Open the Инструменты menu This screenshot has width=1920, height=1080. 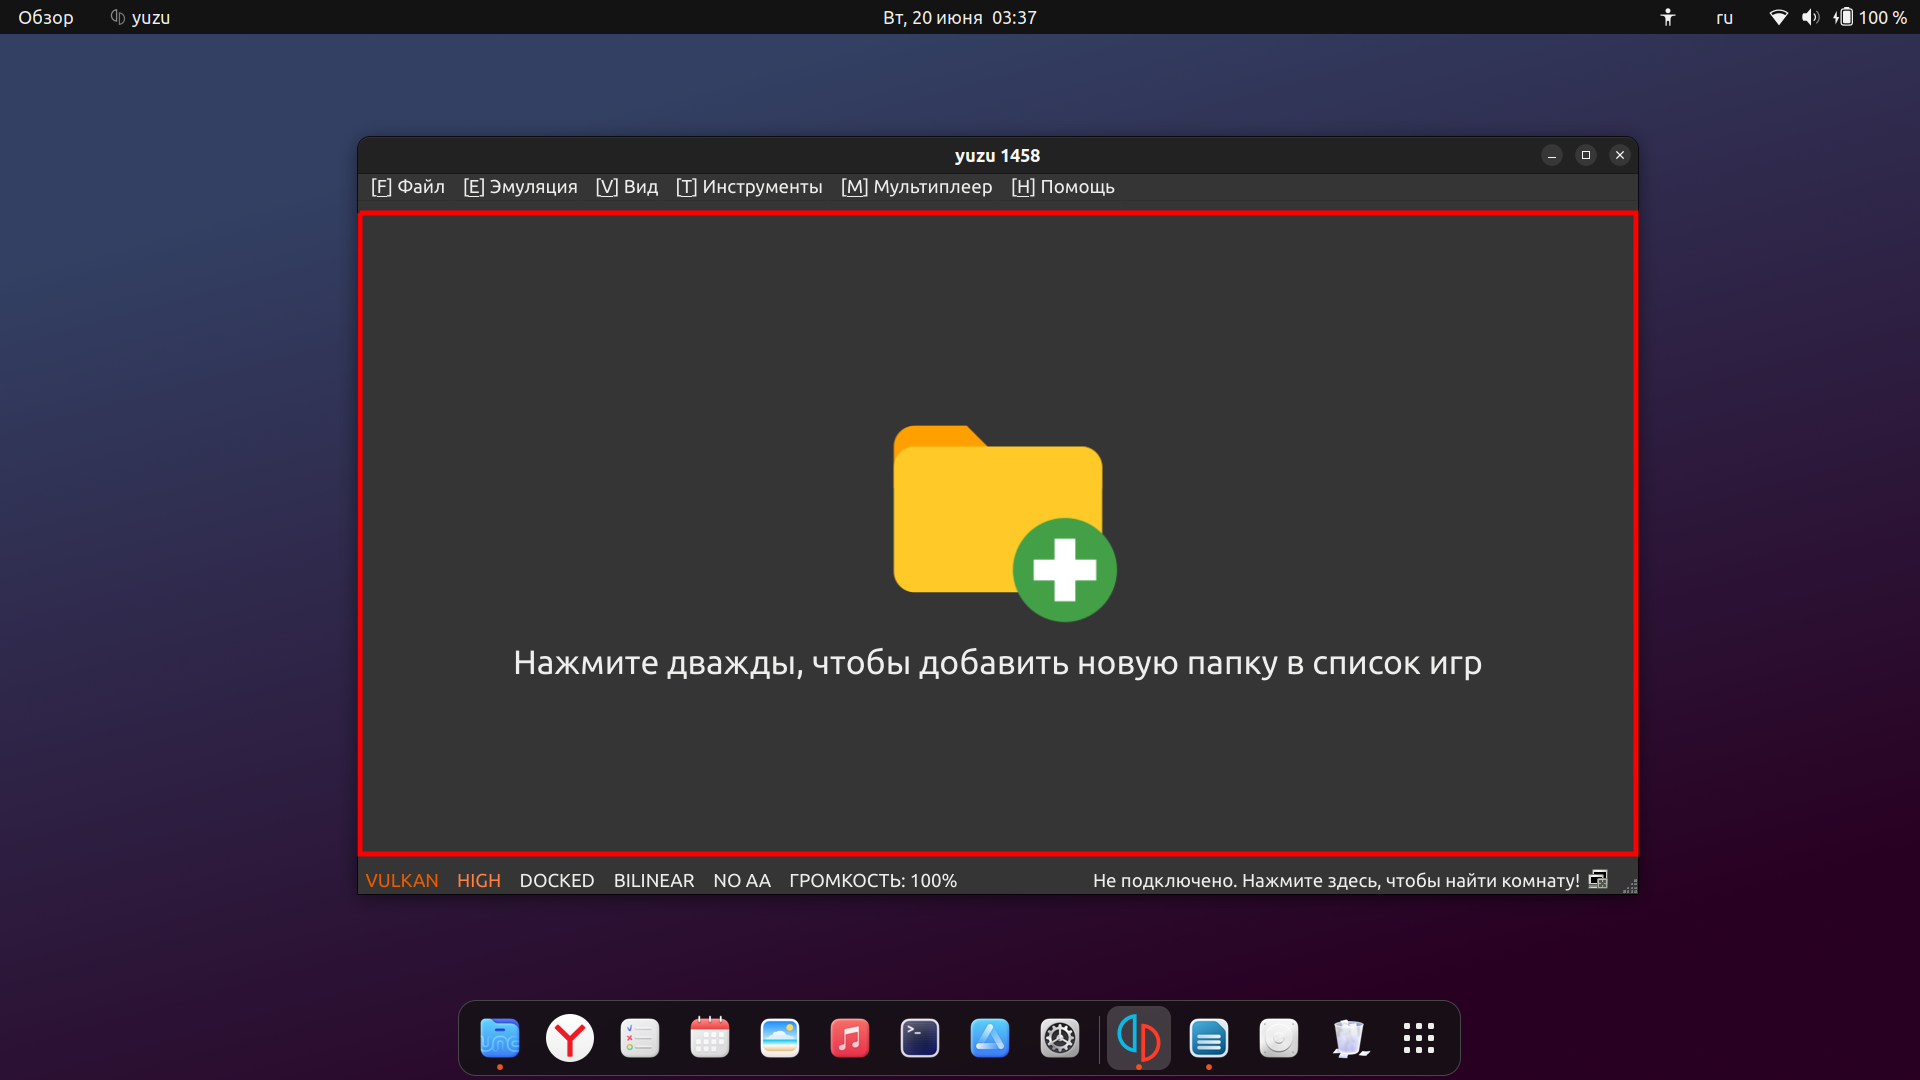(x=749, y=187)
